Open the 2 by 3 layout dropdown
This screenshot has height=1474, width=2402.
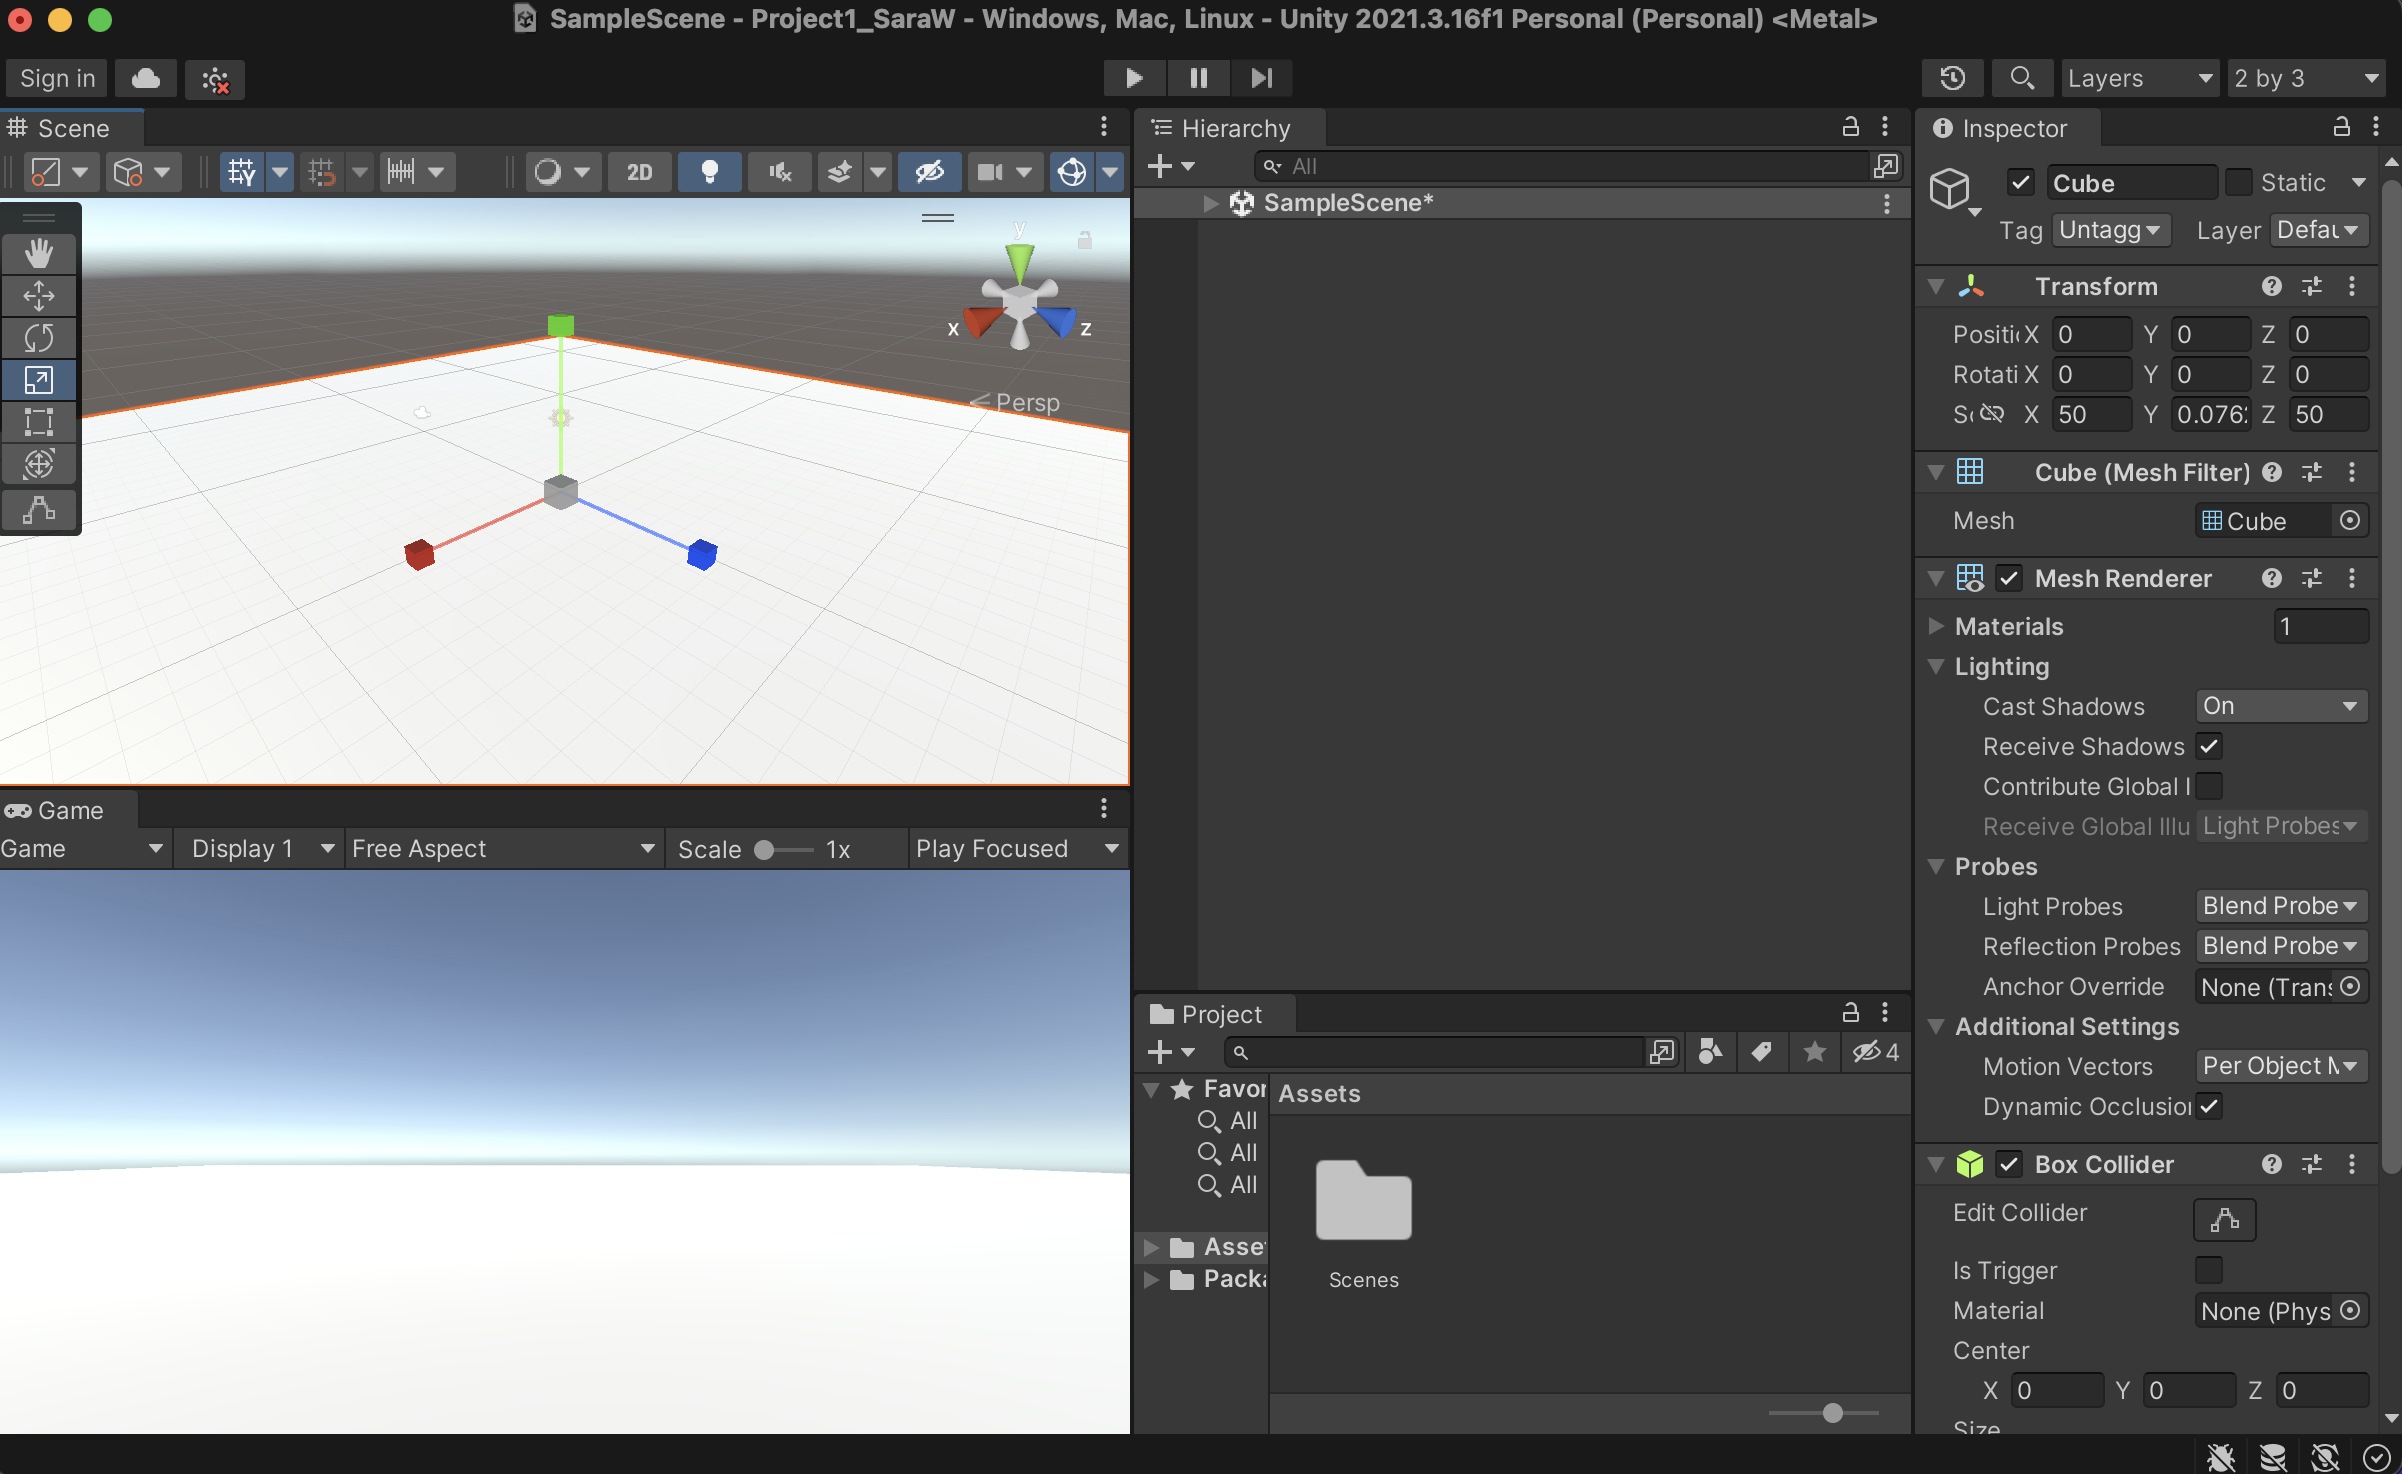[2306, 78]
